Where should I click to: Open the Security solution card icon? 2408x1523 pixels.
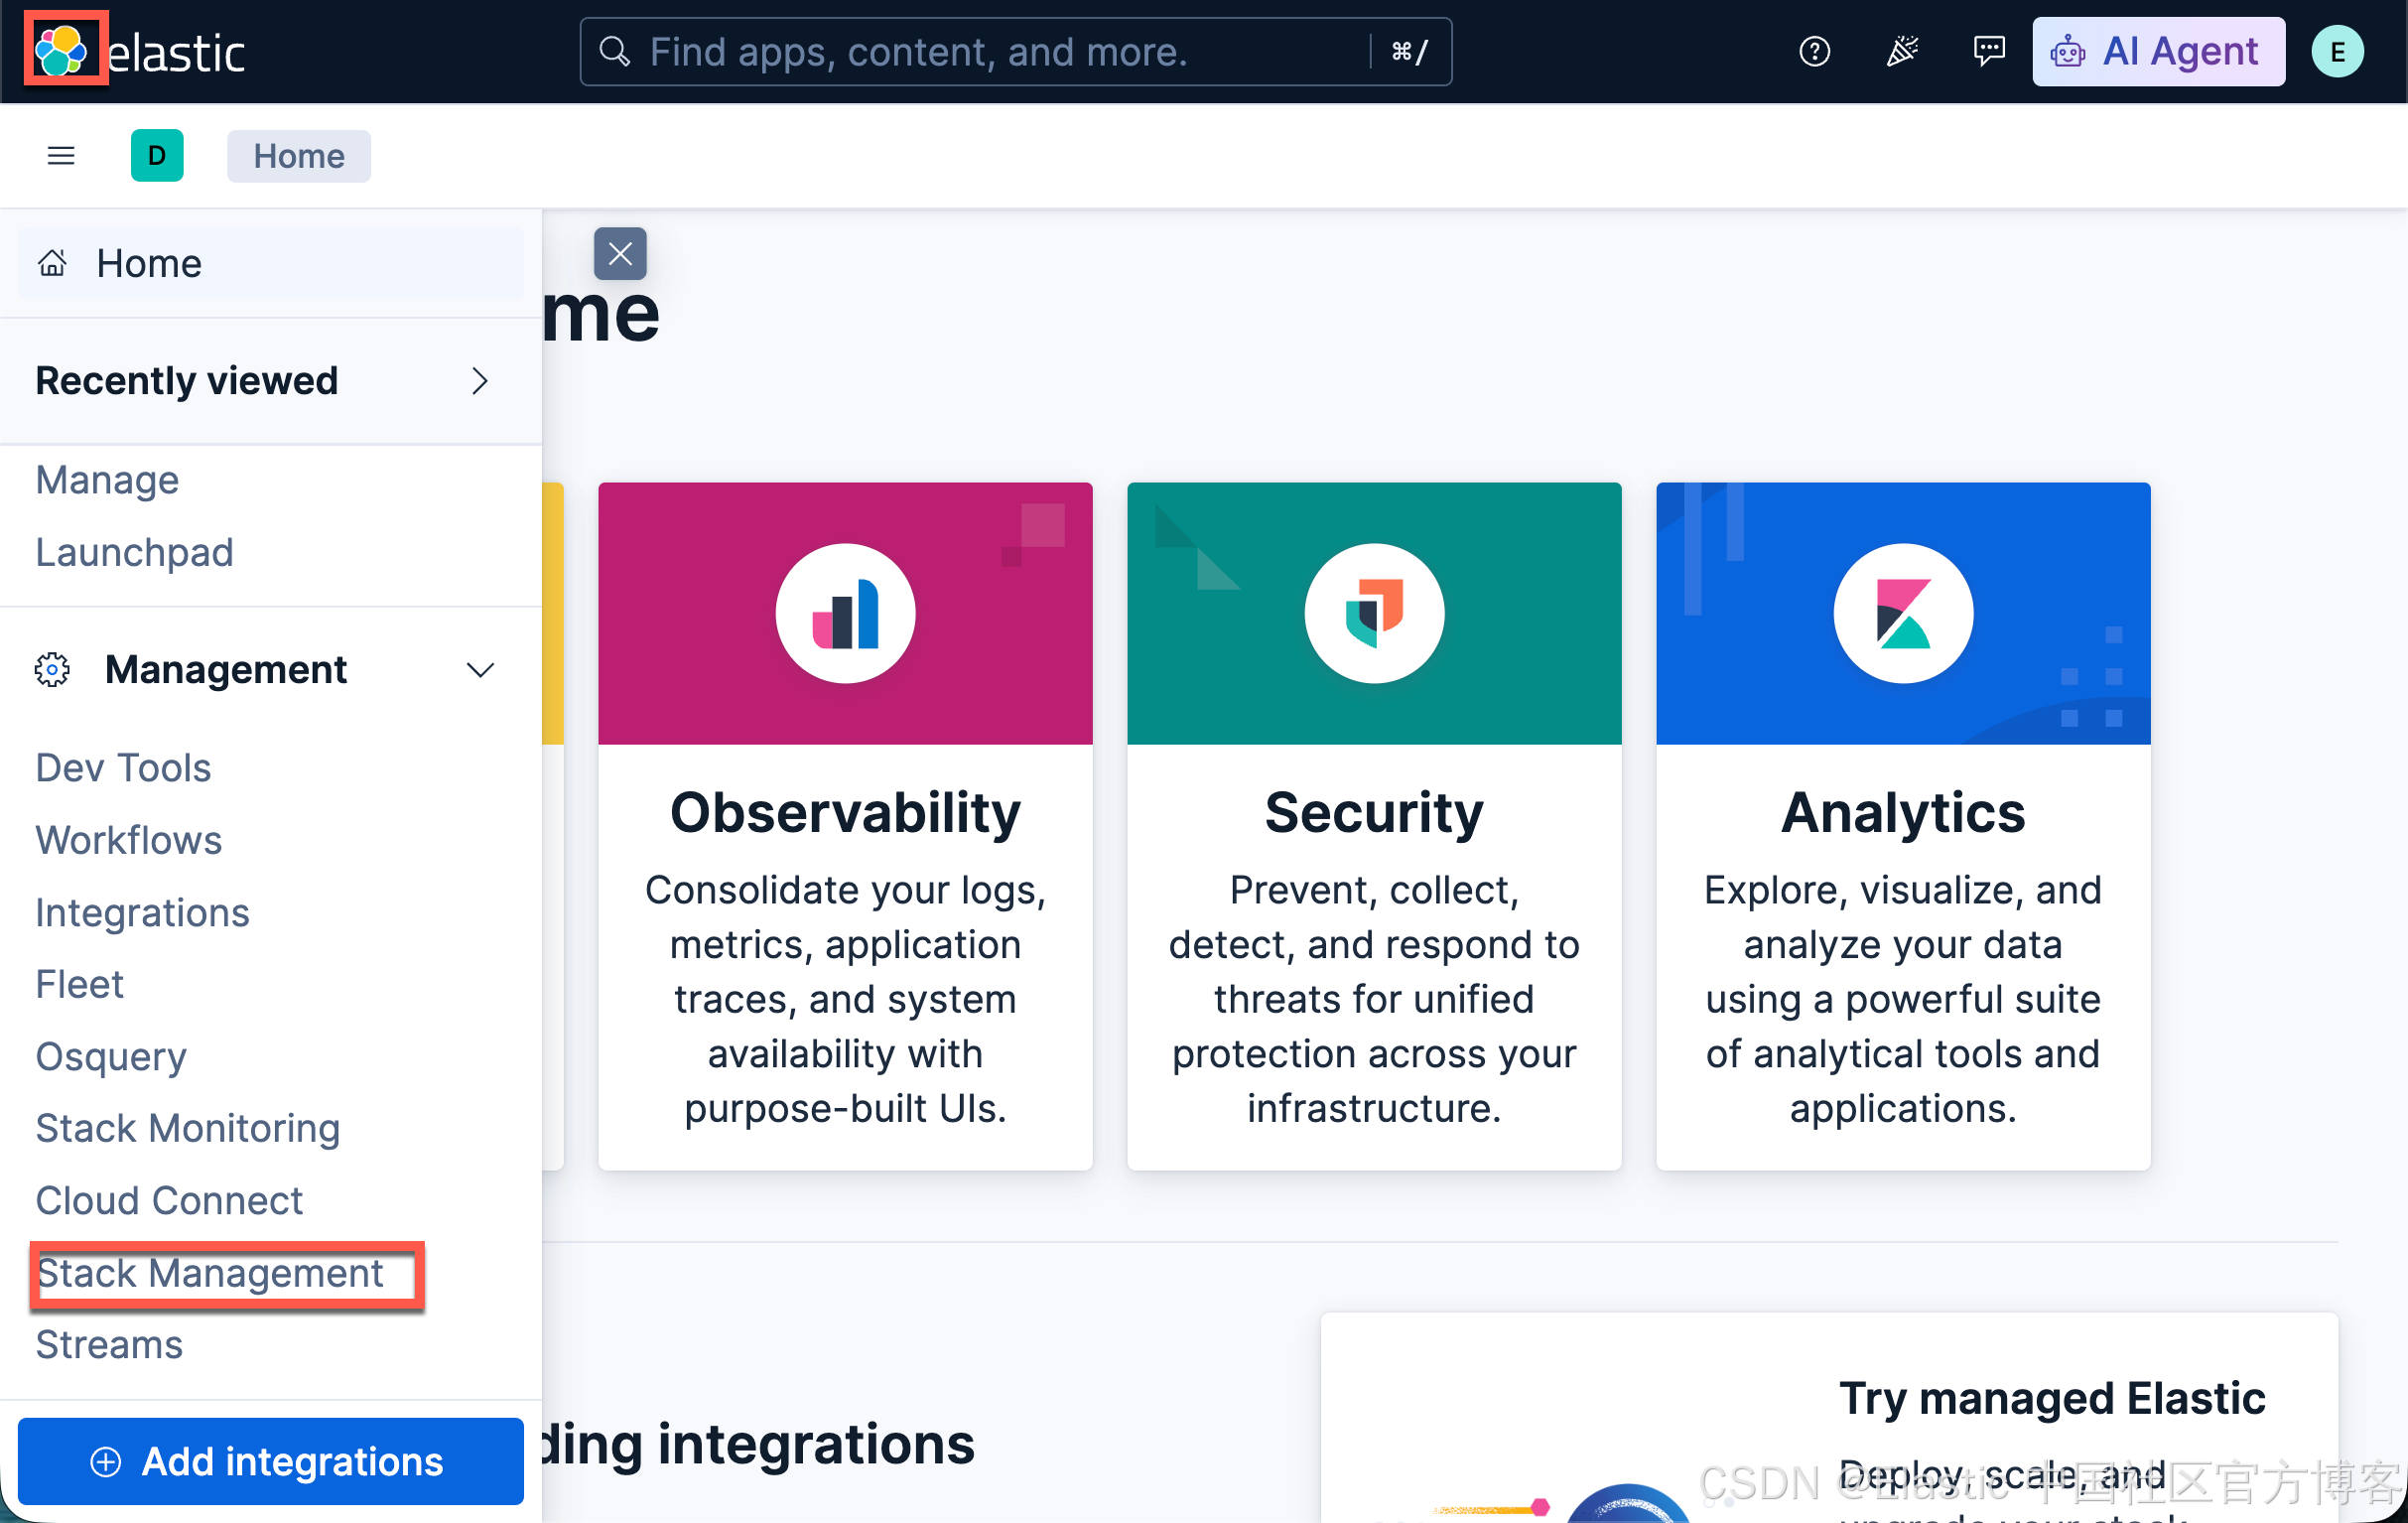pyautogui.click(x=1374, y=613)
